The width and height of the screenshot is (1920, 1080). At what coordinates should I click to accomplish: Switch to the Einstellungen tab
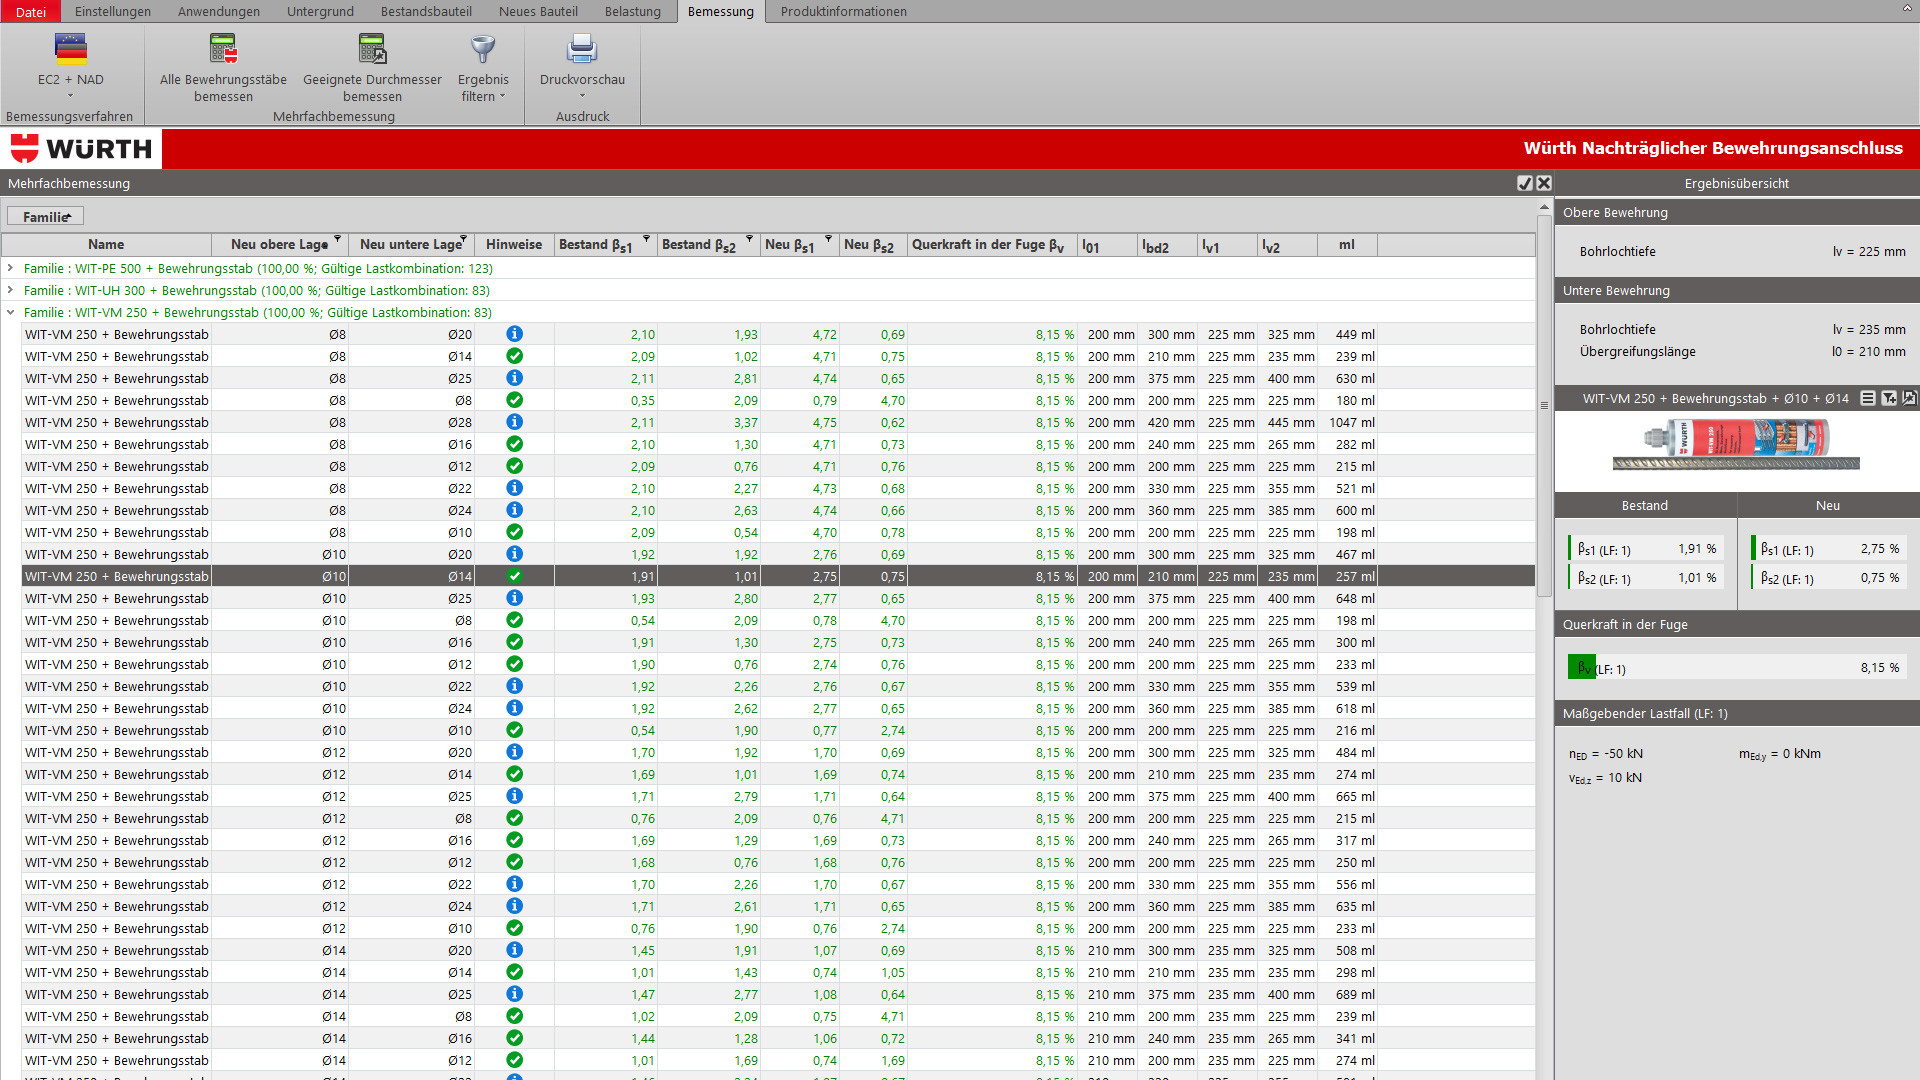click(x=113, y=11)
